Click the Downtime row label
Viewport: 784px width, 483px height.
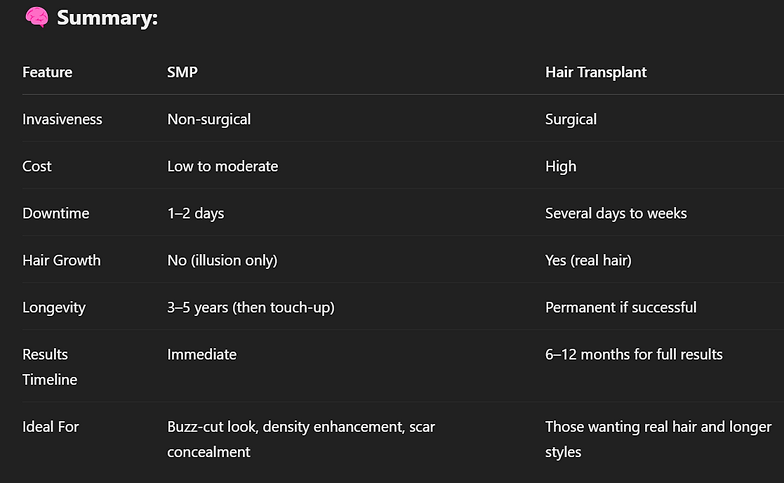(56, 213)
